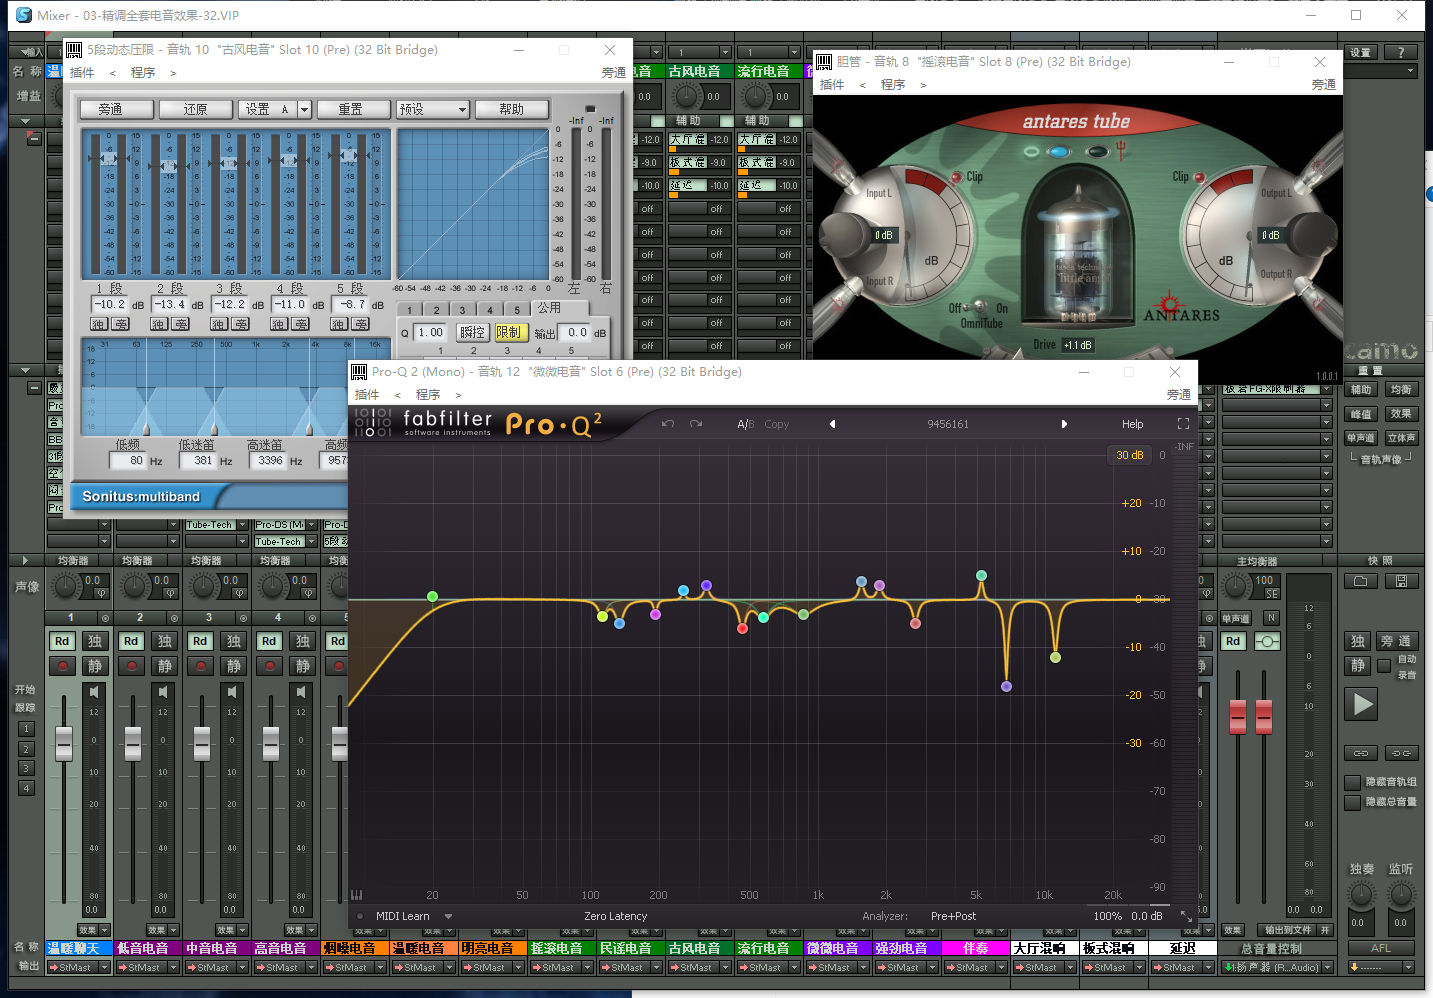This screenshot has height=998, width=1433.
Task: Enable 隐藏音轨组 checkbox
Action: point(1353,782)
